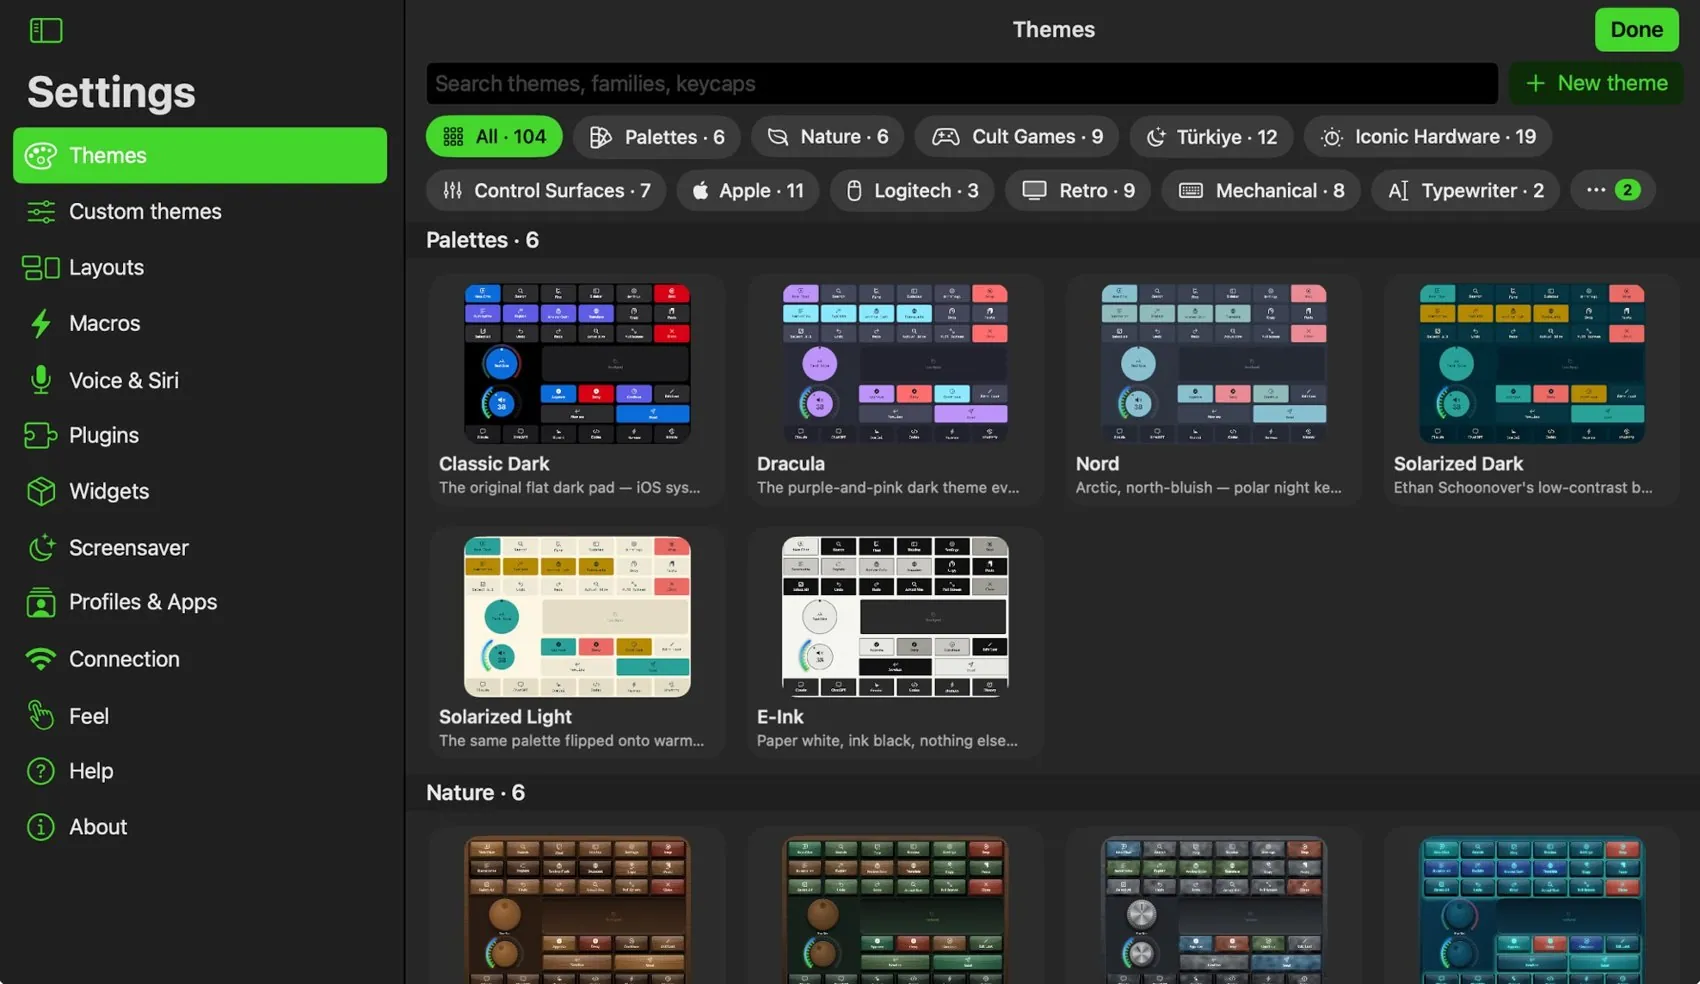Viewport: 1700px width, 984px height.
Task: Filter by Türkiye · 12
Action: (1211, 136)
